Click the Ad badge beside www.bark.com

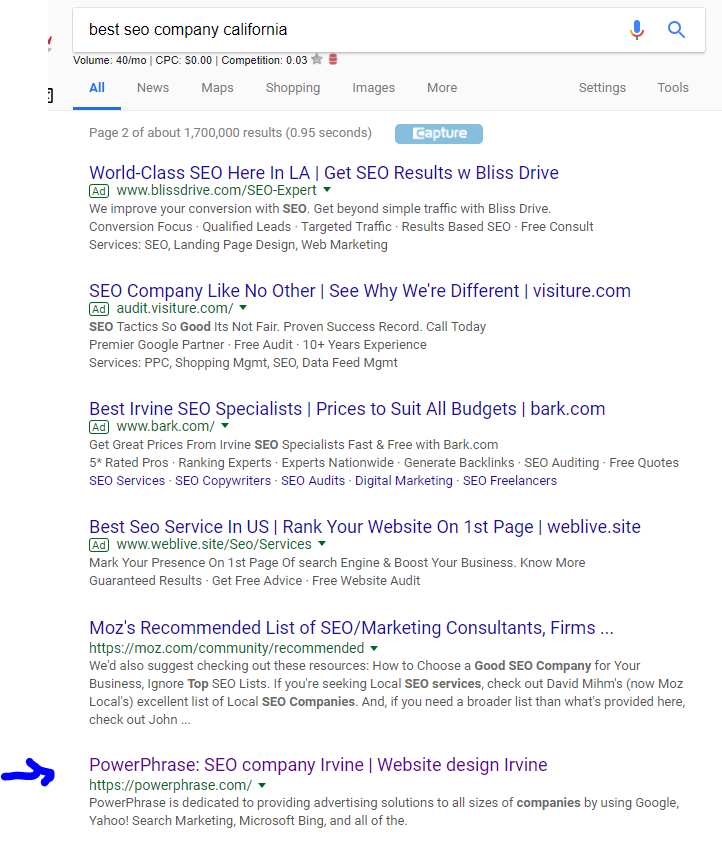coord(99,427)
